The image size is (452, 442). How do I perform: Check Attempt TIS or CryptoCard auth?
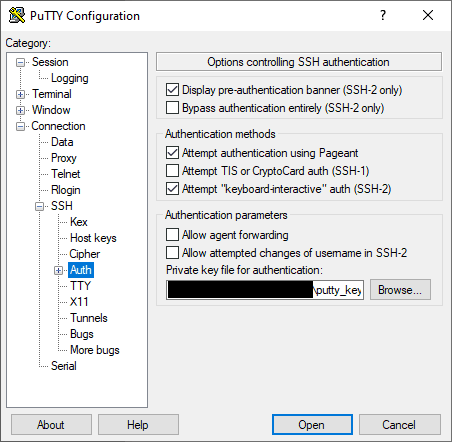tap(172, 171)
